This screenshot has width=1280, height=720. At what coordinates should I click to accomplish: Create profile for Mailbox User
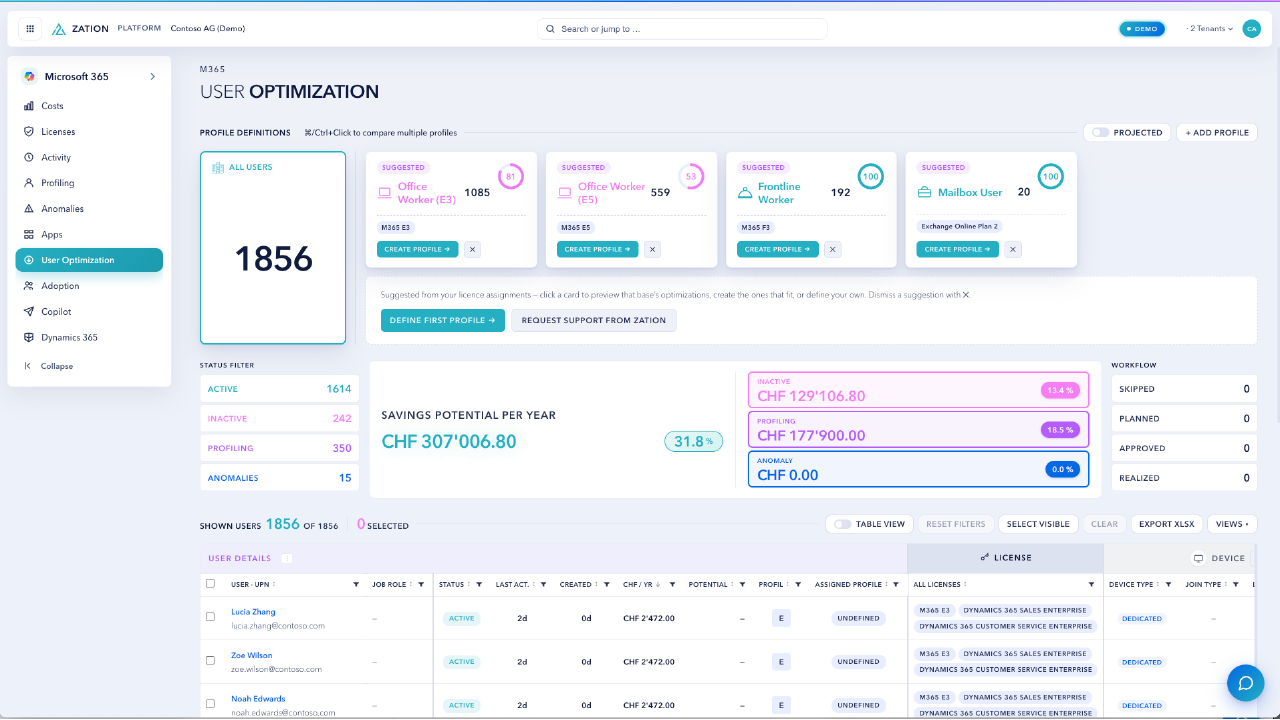[x=958, y=249]
